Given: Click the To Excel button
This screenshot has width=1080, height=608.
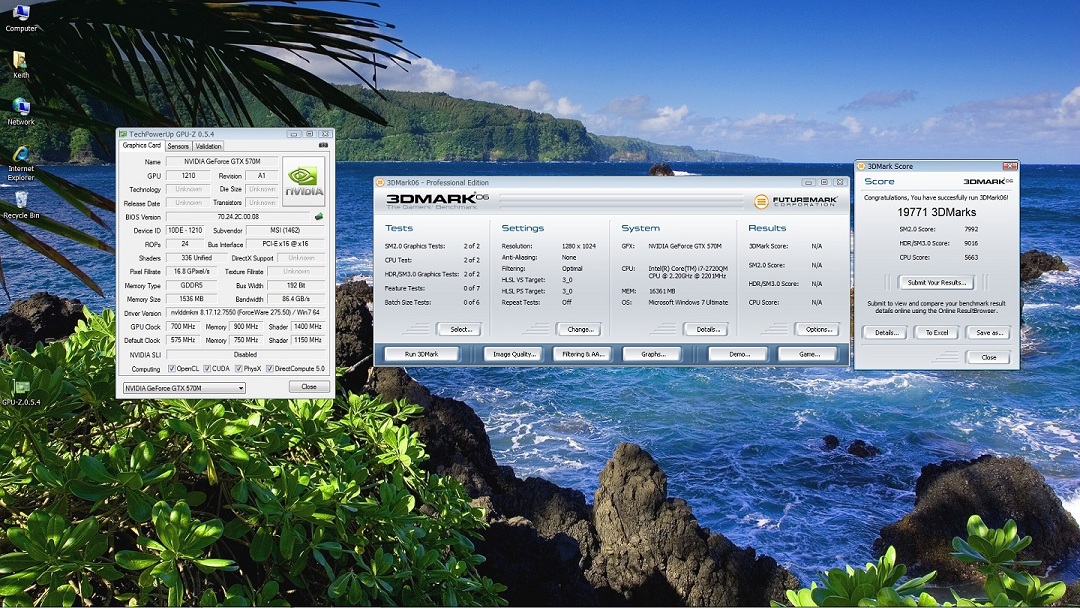Looking at the screenshot, I should pos(936,332).
